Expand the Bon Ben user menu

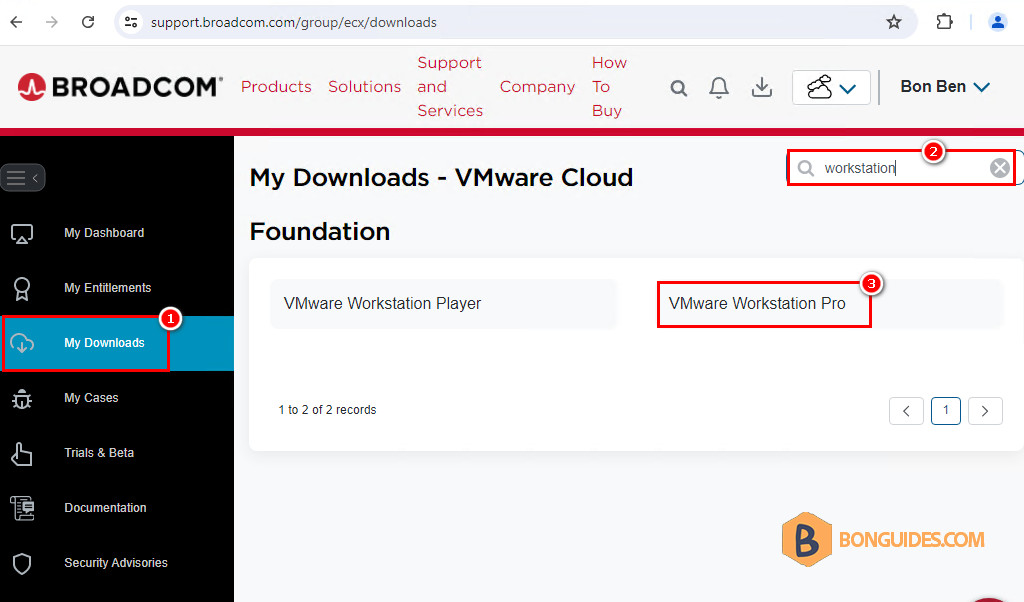click(x=945, y=87)
